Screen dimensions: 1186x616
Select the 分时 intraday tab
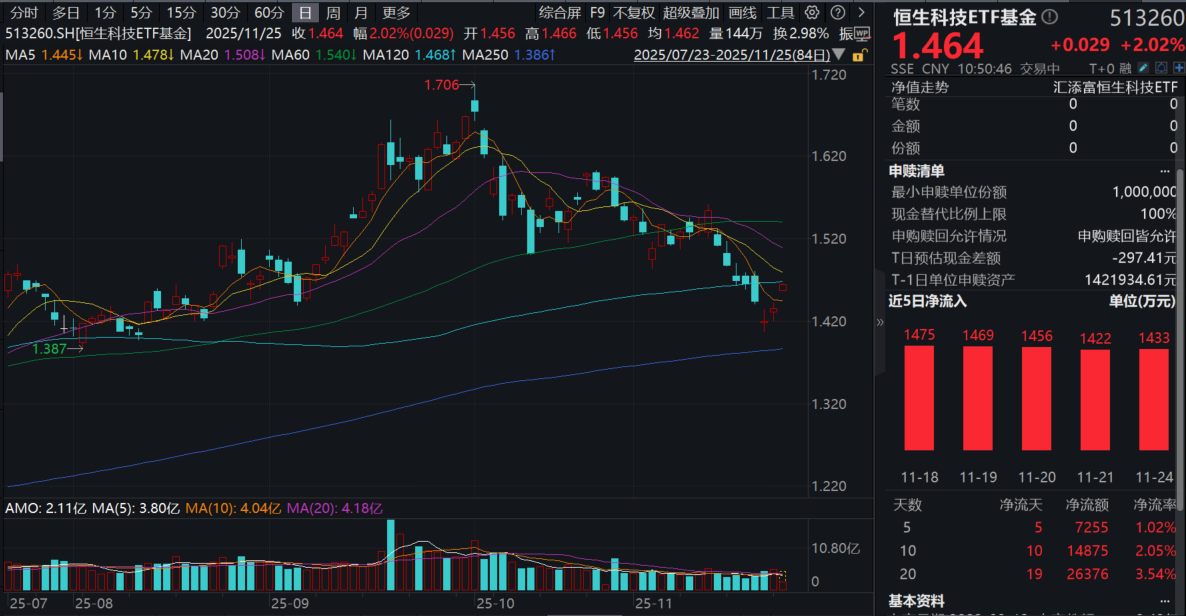point(24,13)
